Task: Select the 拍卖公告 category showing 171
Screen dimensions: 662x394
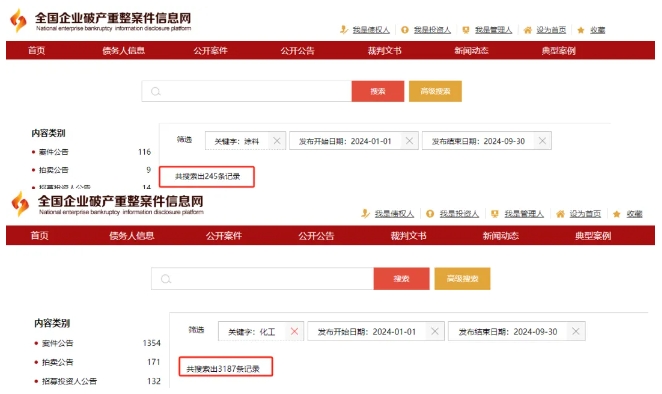Action: coord(57,362)
